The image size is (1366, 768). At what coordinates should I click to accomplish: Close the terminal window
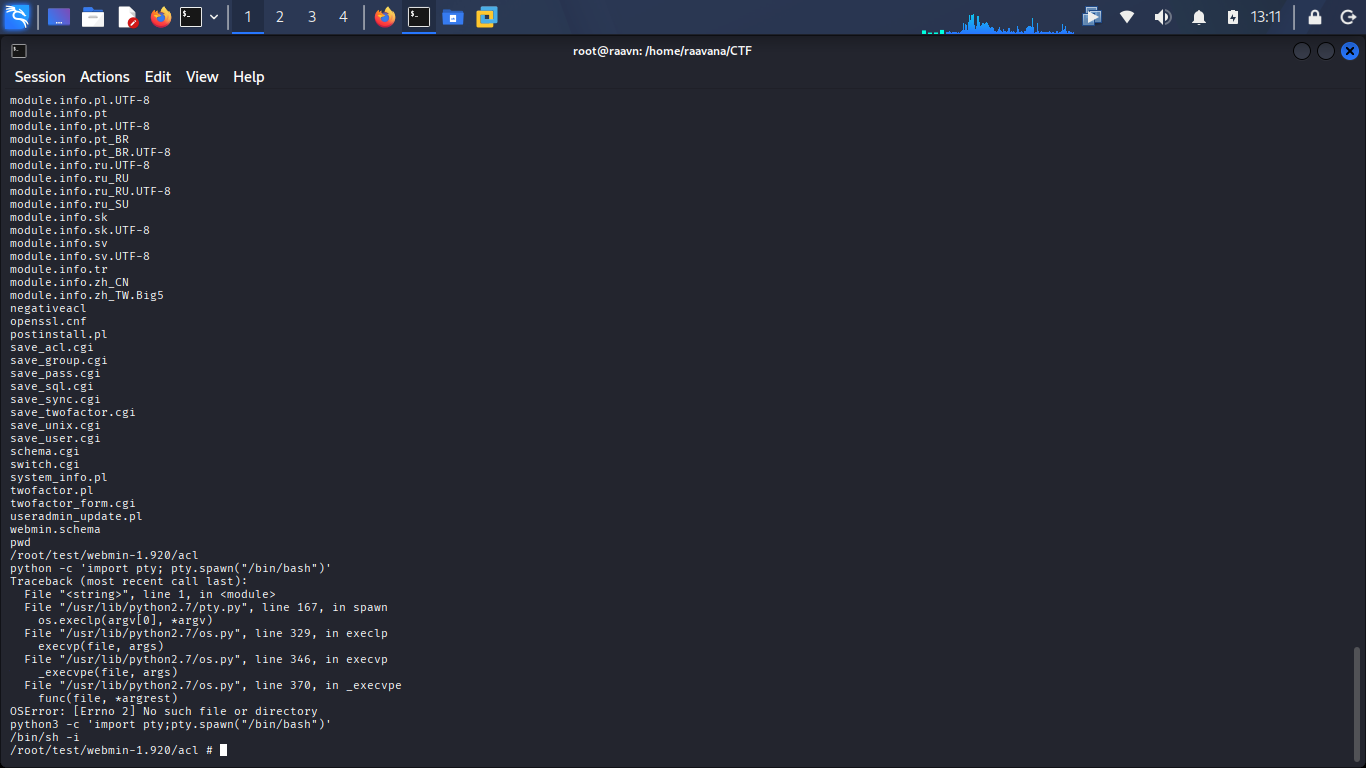click(1350, 51)
